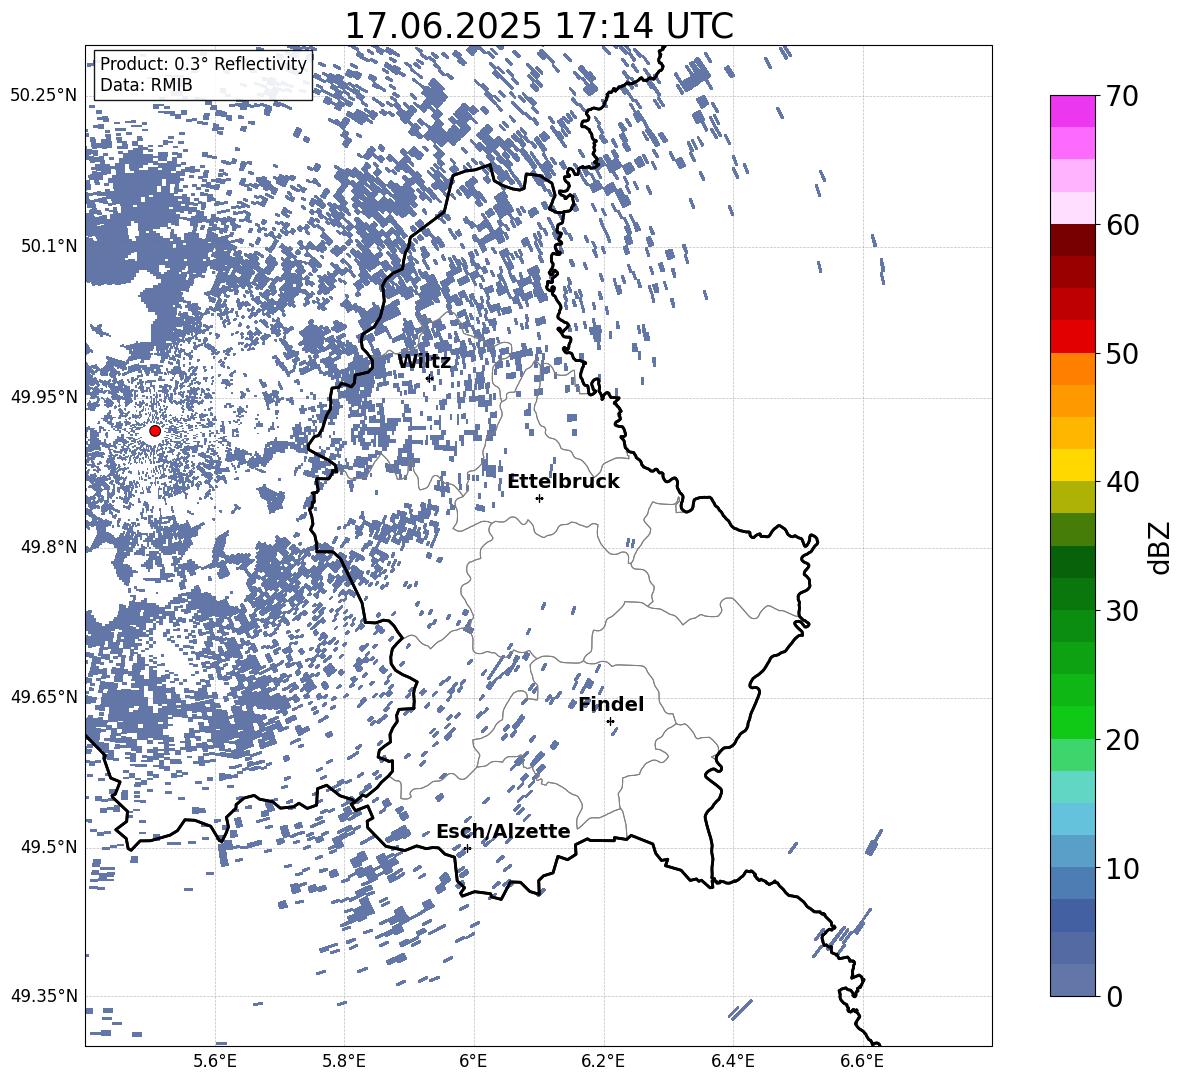This screenshot has height=1081, width=1184.
Task: Click the 49.95°N latitude label
Action: point(44,396)
